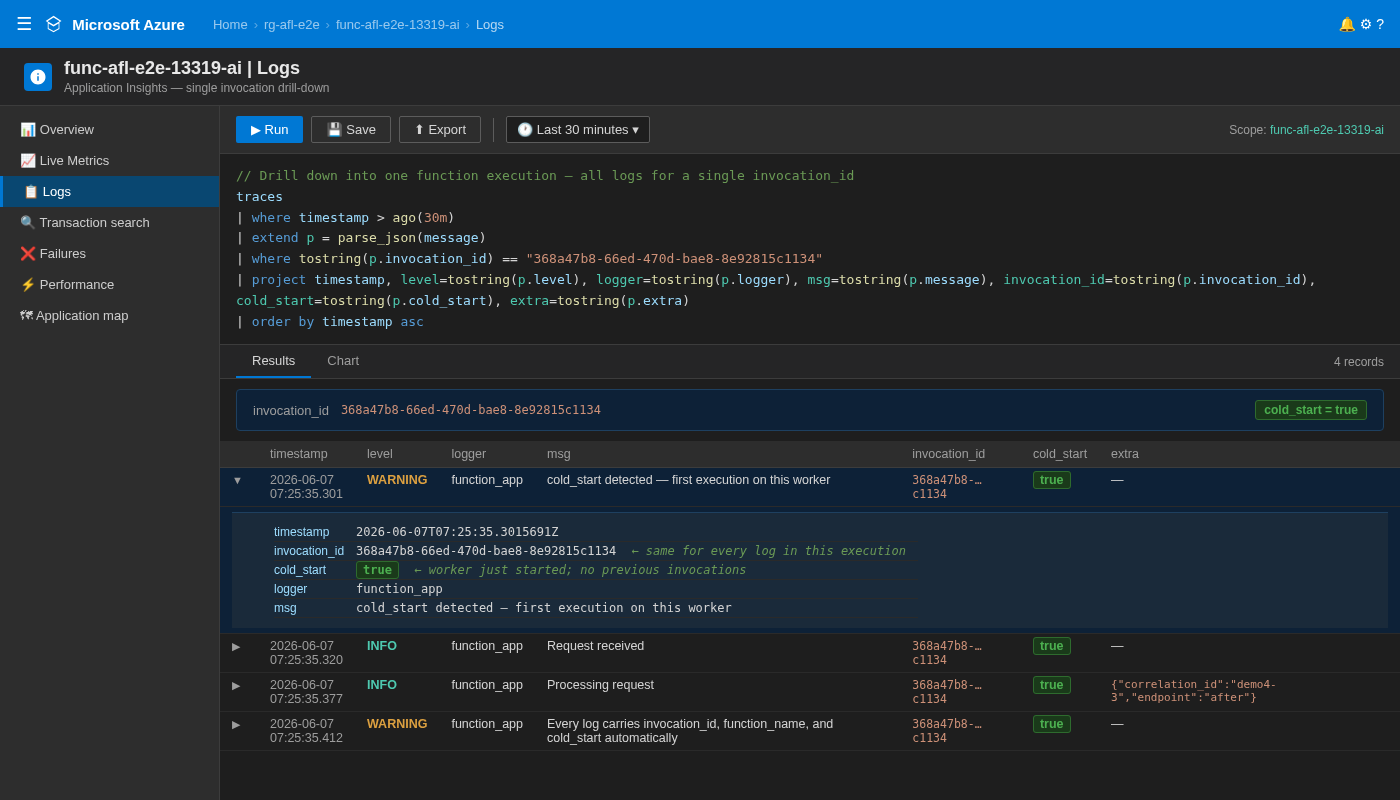
Task: Open Application map in the sidebar
Action: [110, 316]
